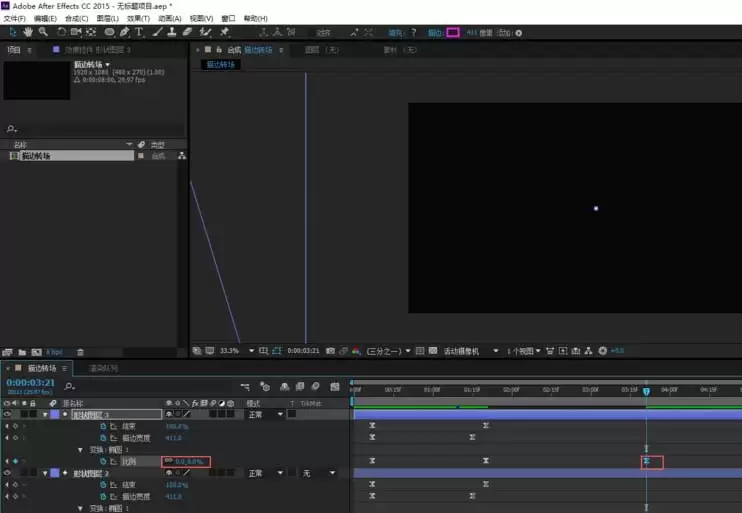Select the Puppet Pin tool

(224, 32)
